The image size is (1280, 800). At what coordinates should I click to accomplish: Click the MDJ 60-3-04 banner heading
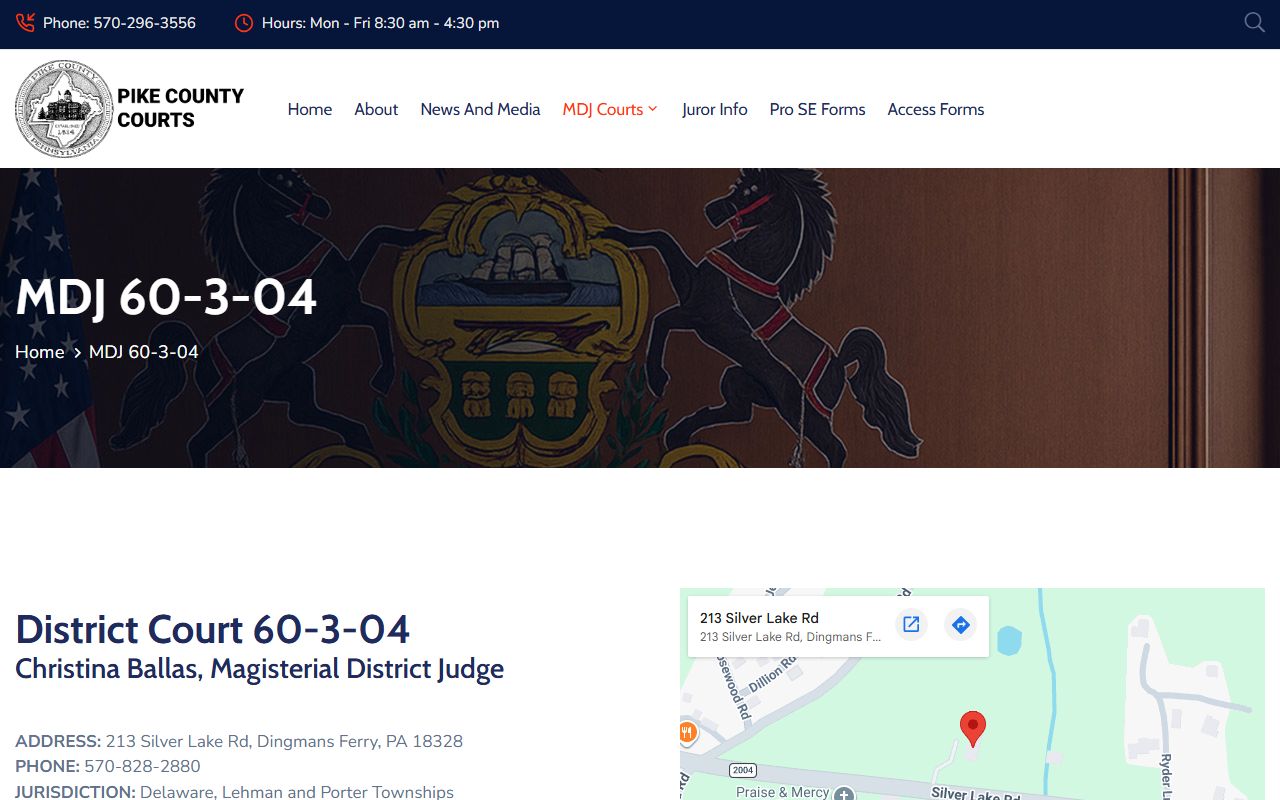tap(166, 297)
